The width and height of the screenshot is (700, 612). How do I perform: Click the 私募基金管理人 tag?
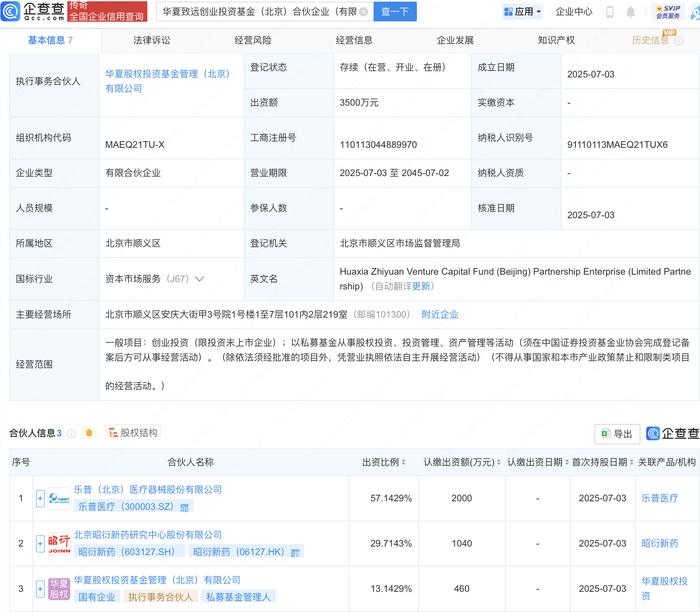click(238, 597)
